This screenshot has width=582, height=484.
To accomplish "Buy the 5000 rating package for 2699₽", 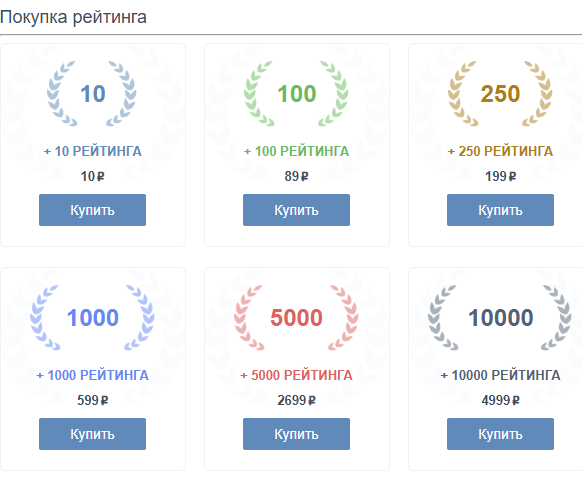I will [296, 434].
